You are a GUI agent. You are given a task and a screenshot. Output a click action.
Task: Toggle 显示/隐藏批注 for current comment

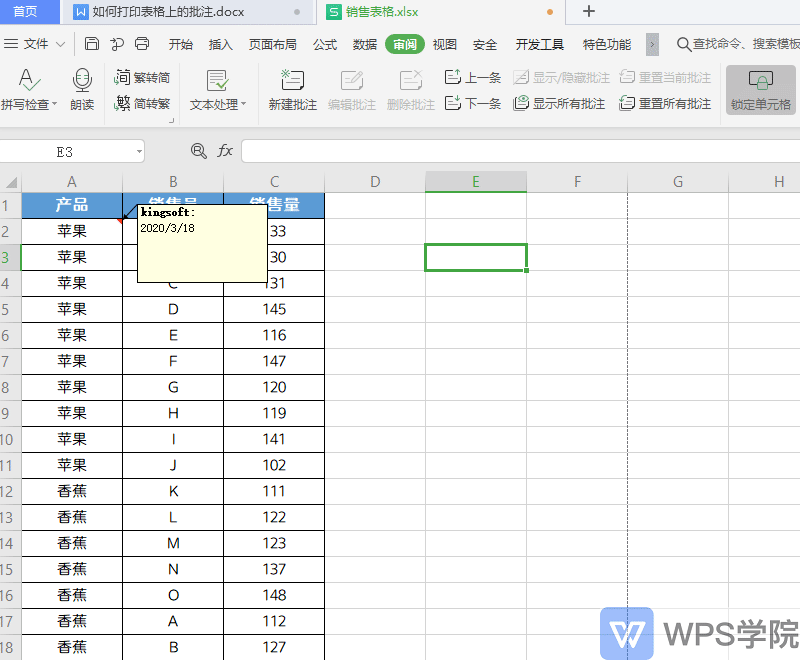(x=561, y=78)
